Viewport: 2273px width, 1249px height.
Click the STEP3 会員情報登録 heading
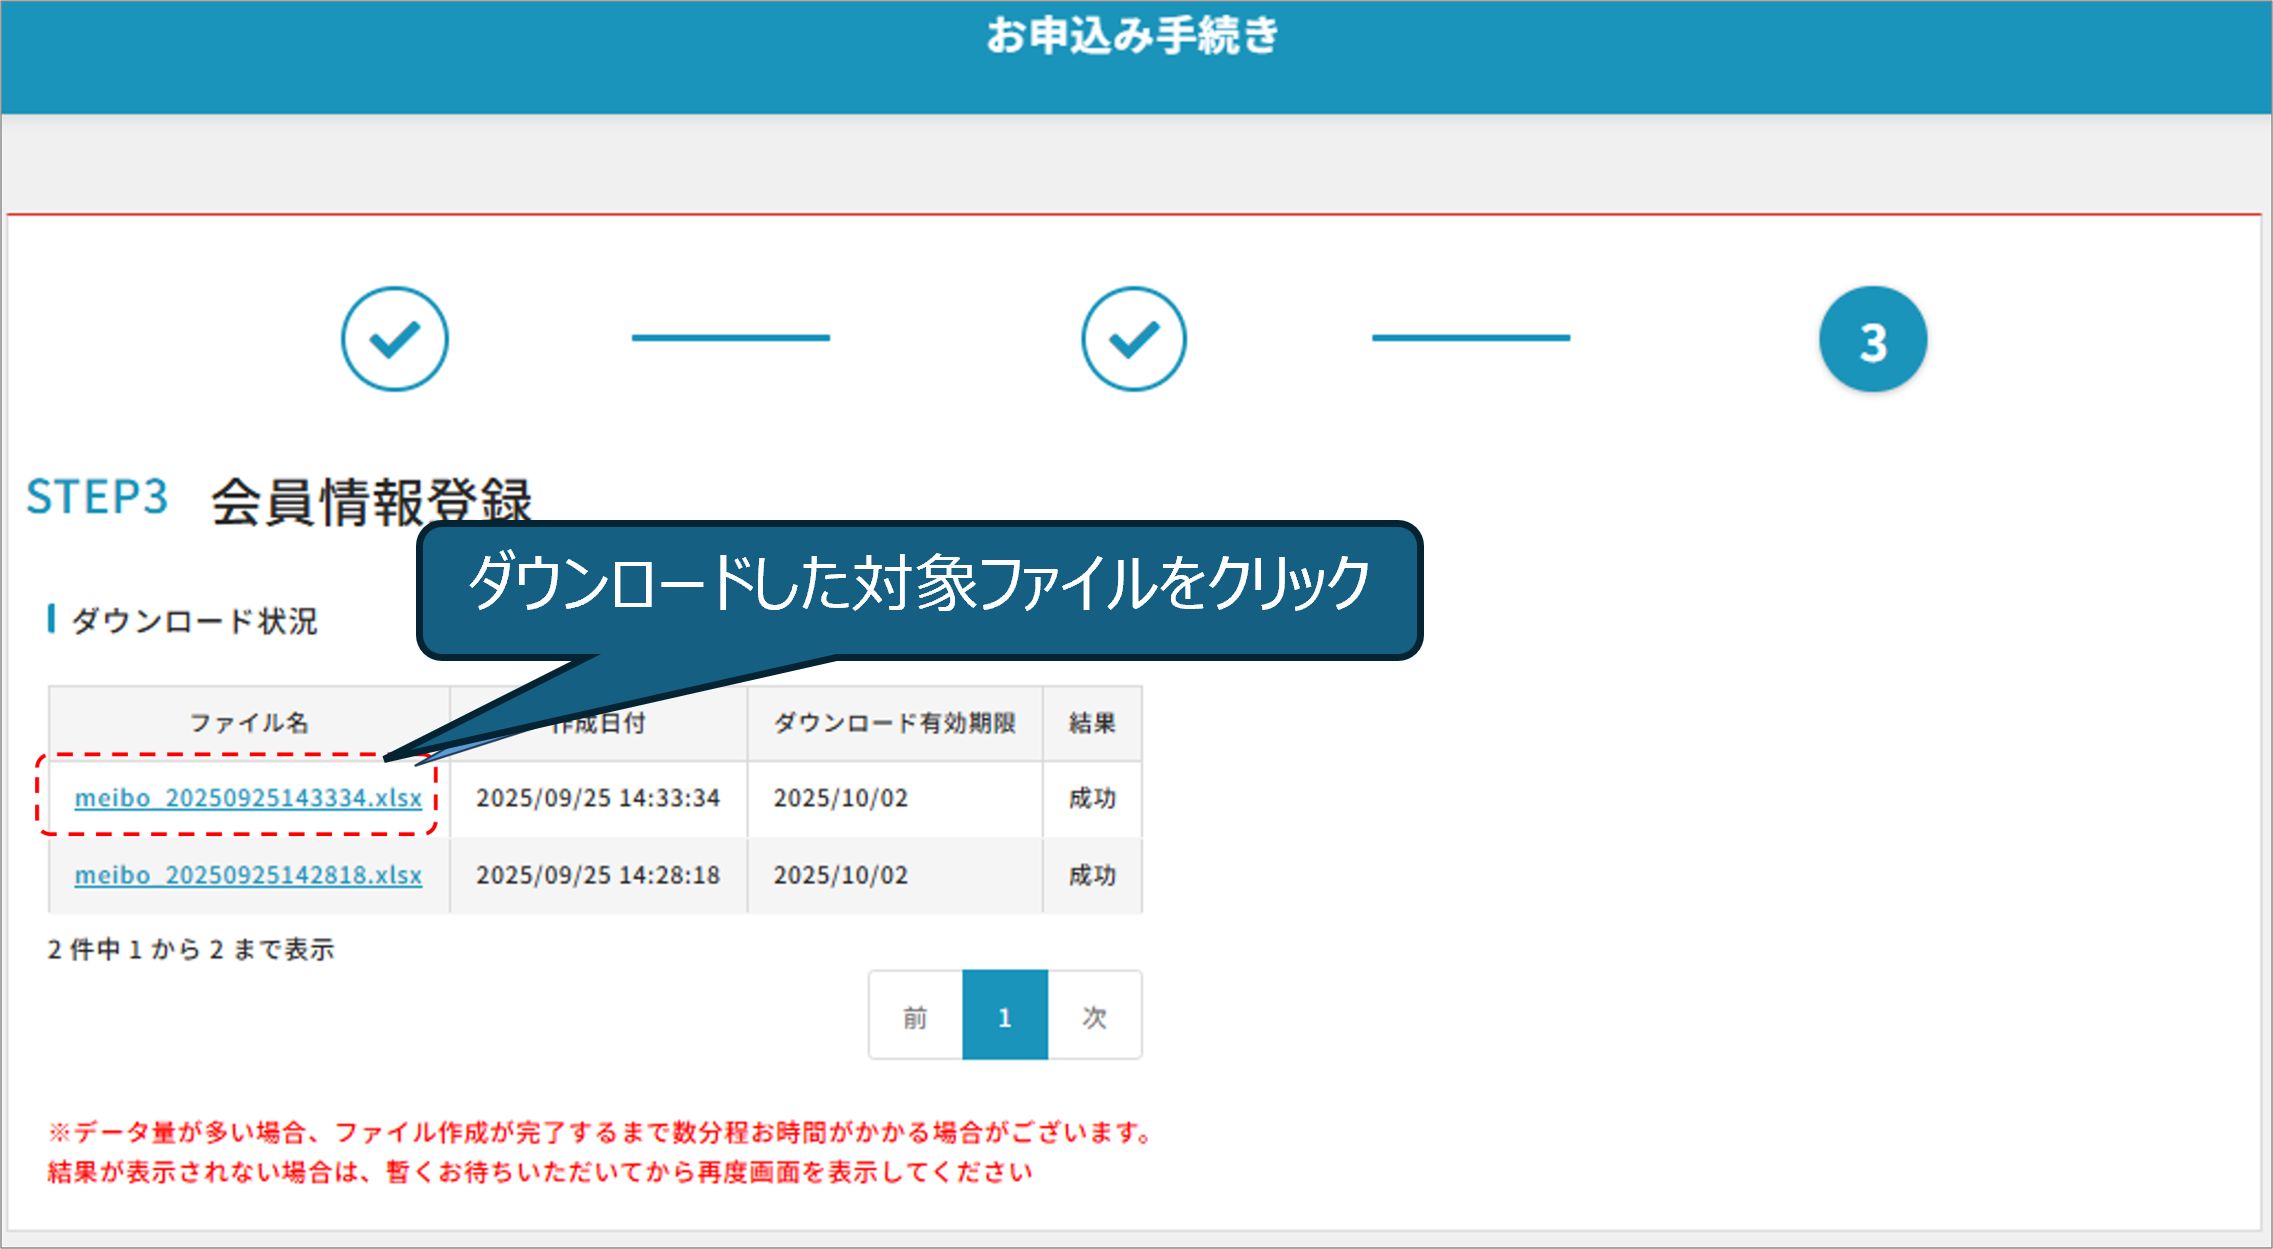pos(280,498)
